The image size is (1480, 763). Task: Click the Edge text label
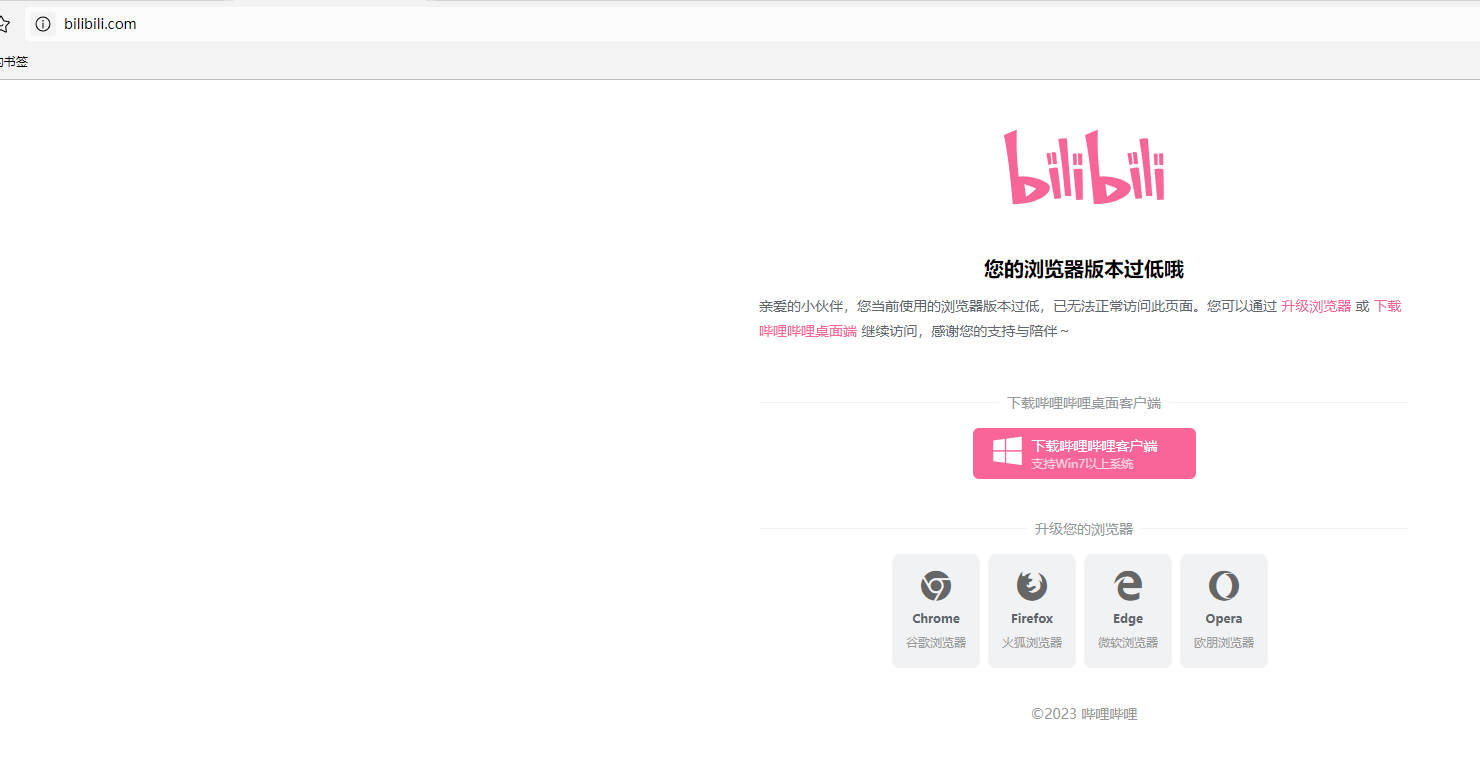pos(1128,619)
